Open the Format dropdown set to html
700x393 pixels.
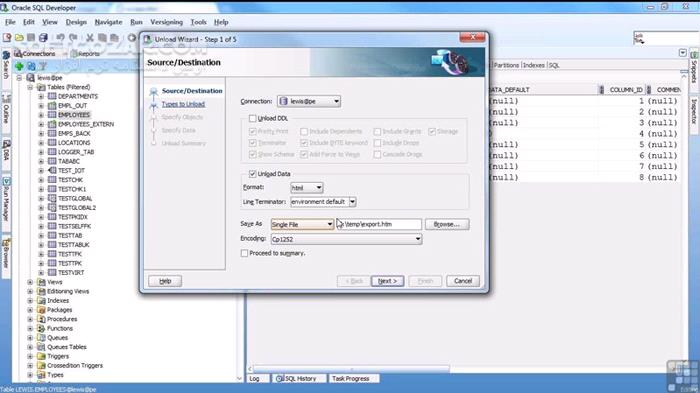[x=306, y=188]
